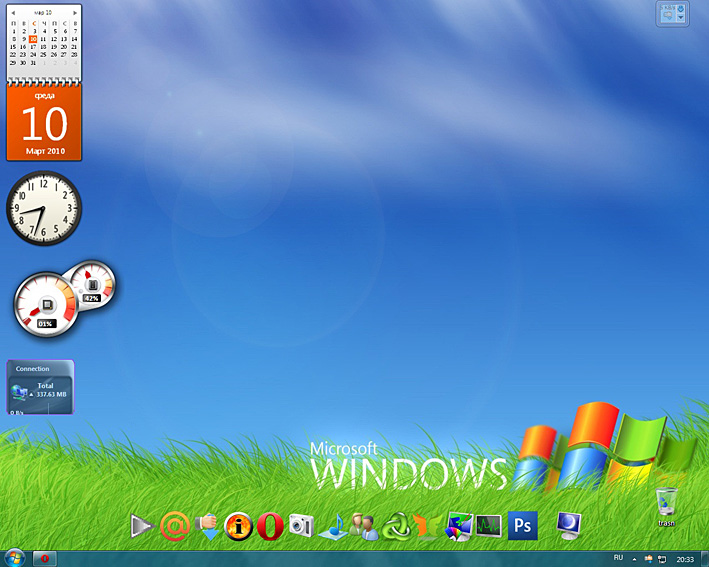Click the top-right gadget main icon area
The width and height of the screenshot is (709, 567).
click(x=668, y=14)
